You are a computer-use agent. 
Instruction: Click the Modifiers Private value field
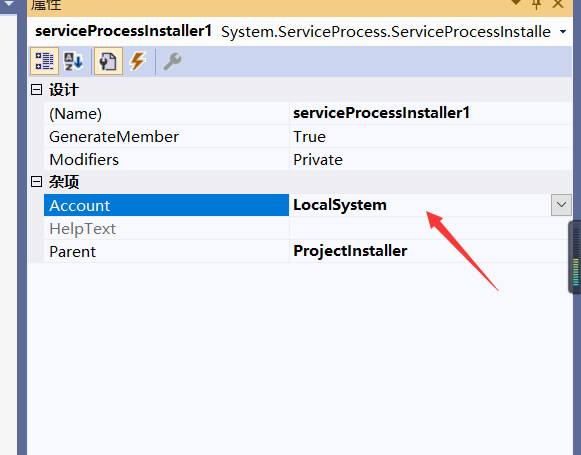(x=431, y=160)
